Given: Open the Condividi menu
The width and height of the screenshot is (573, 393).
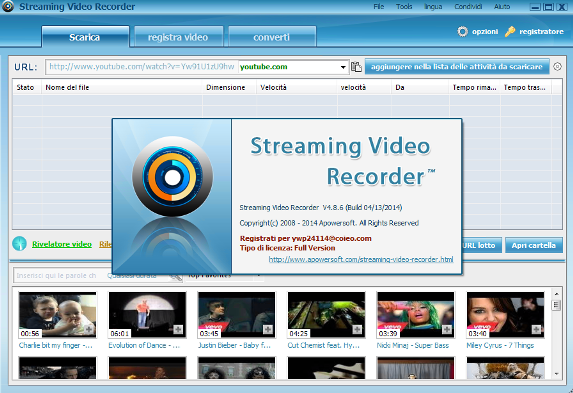Looking at the screenshot, I should tap(468, 7).
